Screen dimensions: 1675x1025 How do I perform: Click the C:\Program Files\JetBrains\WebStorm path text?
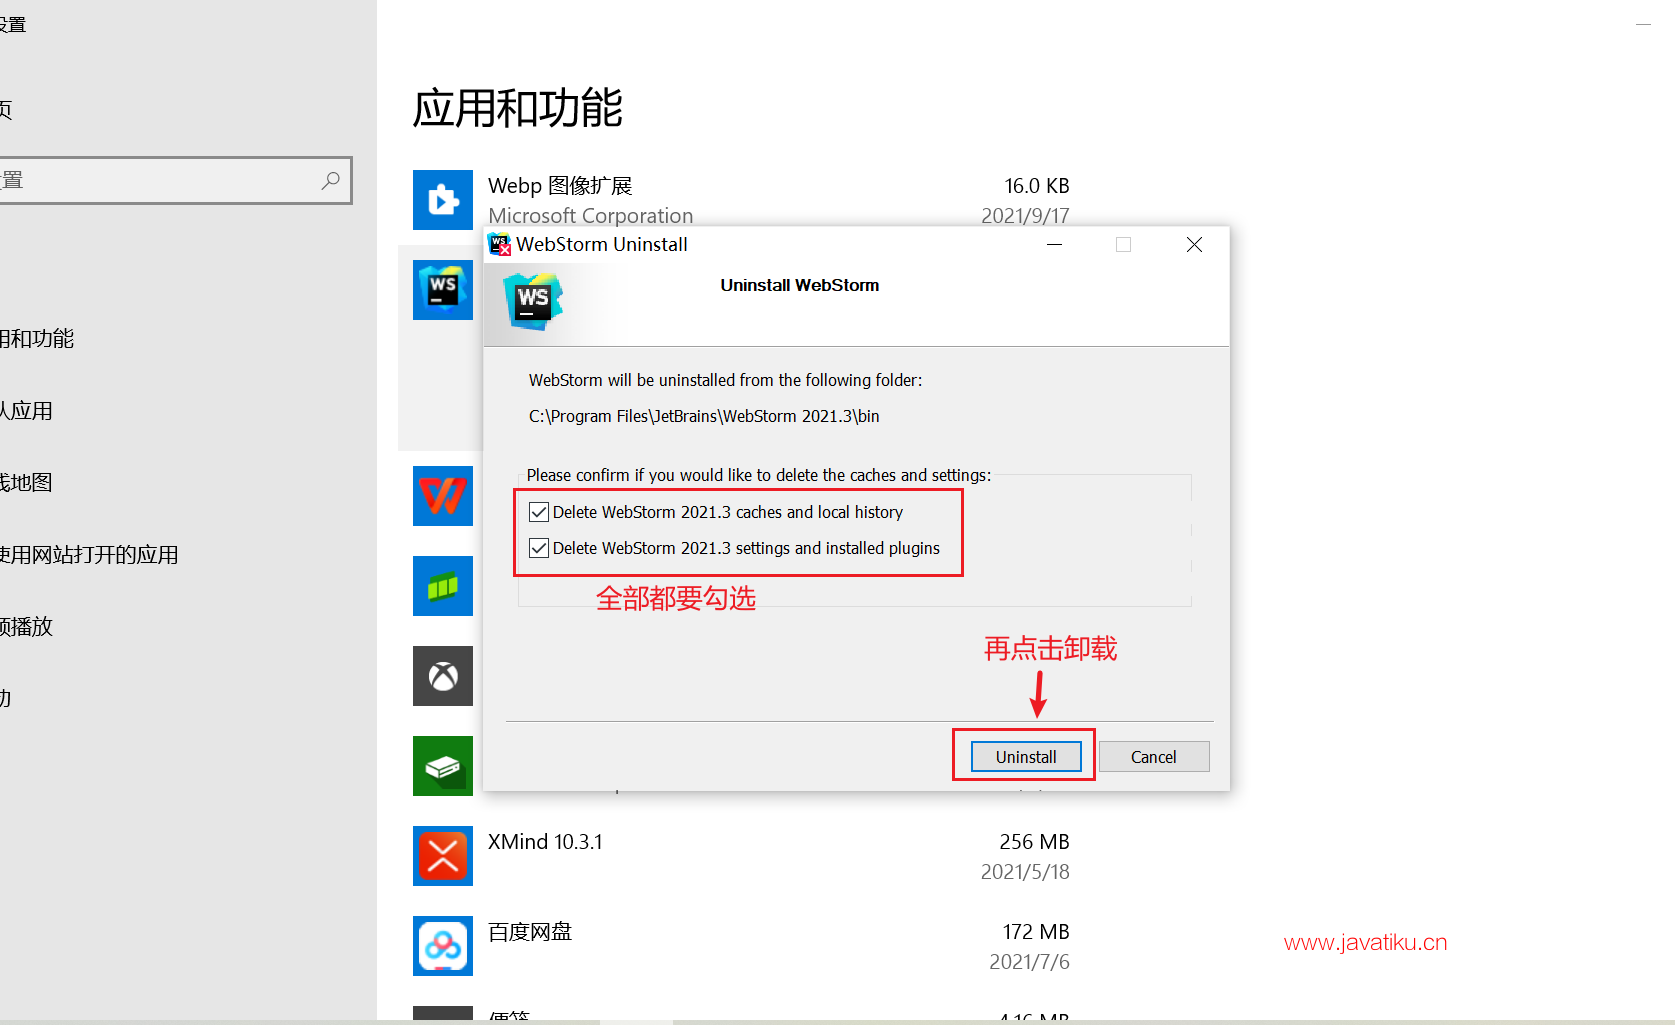[x=704, y=416]
